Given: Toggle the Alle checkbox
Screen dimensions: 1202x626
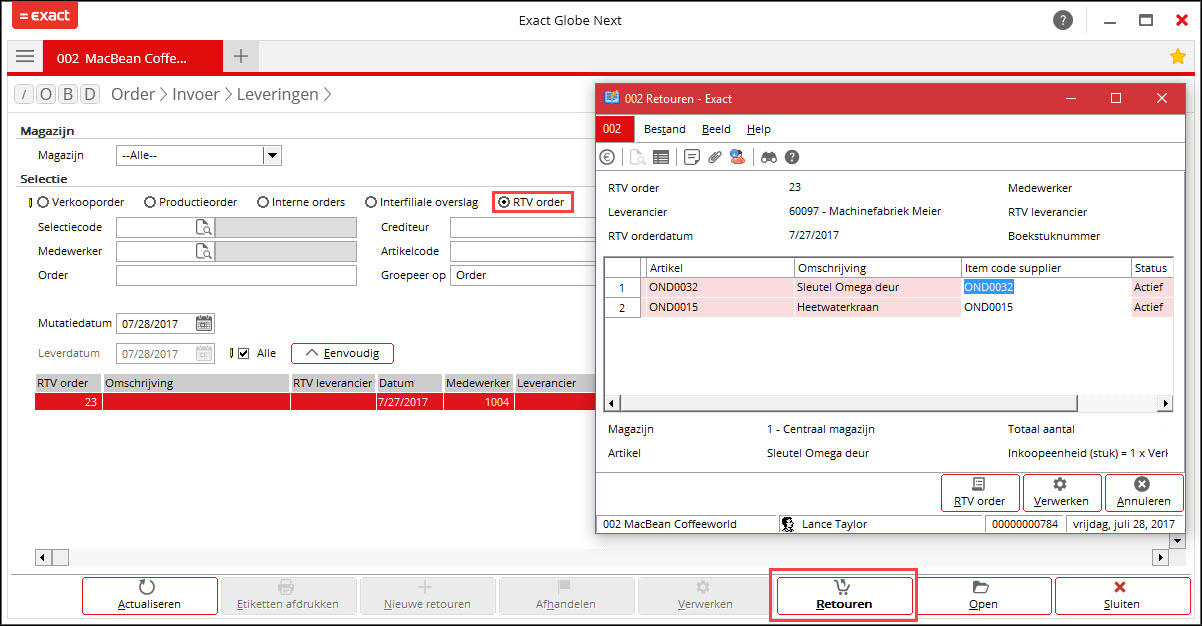Looking at the screenshot, I should 243,353.
